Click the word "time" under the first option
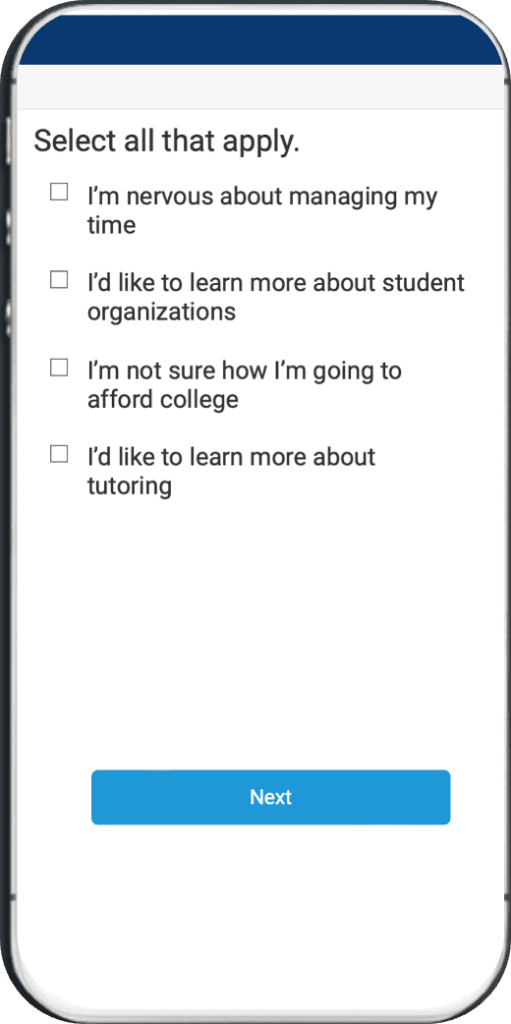The width and height of the screenshot is (511, 1024). pos(112,225)
